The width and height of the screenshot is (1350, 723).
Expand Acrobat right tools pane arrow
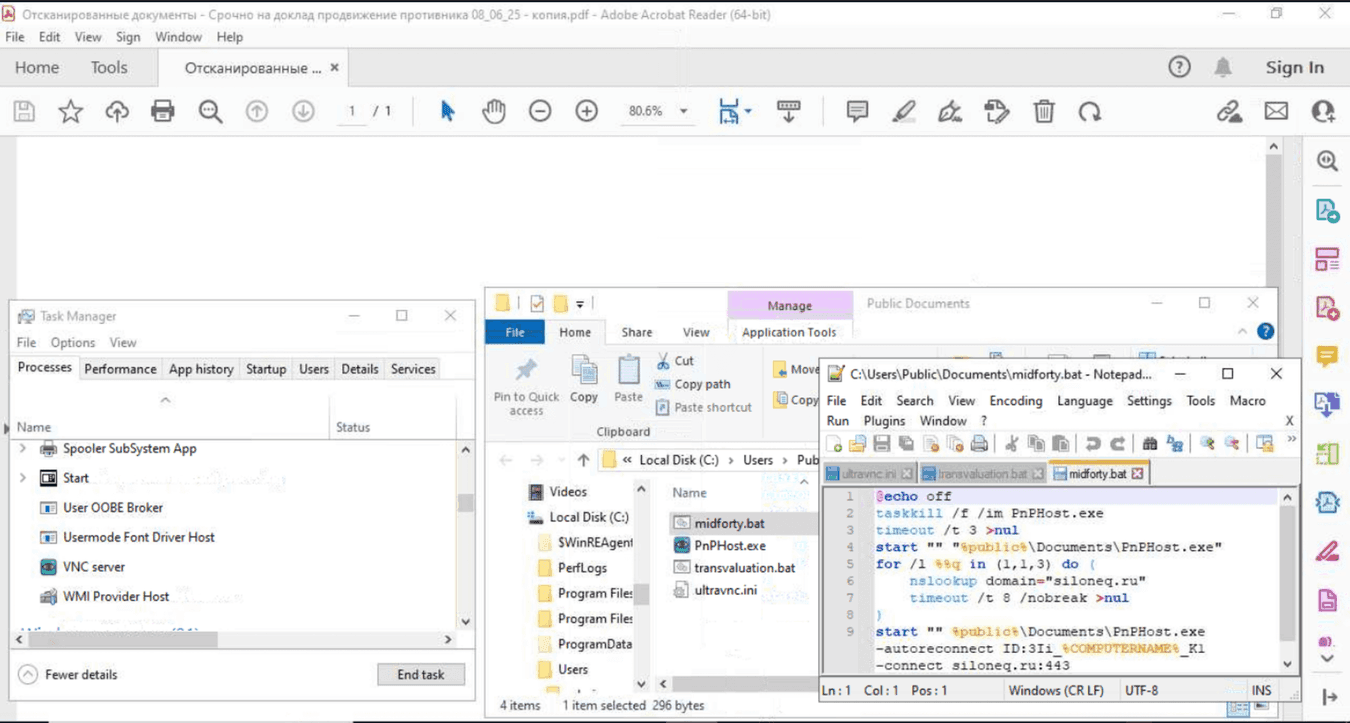(1329, 697)
